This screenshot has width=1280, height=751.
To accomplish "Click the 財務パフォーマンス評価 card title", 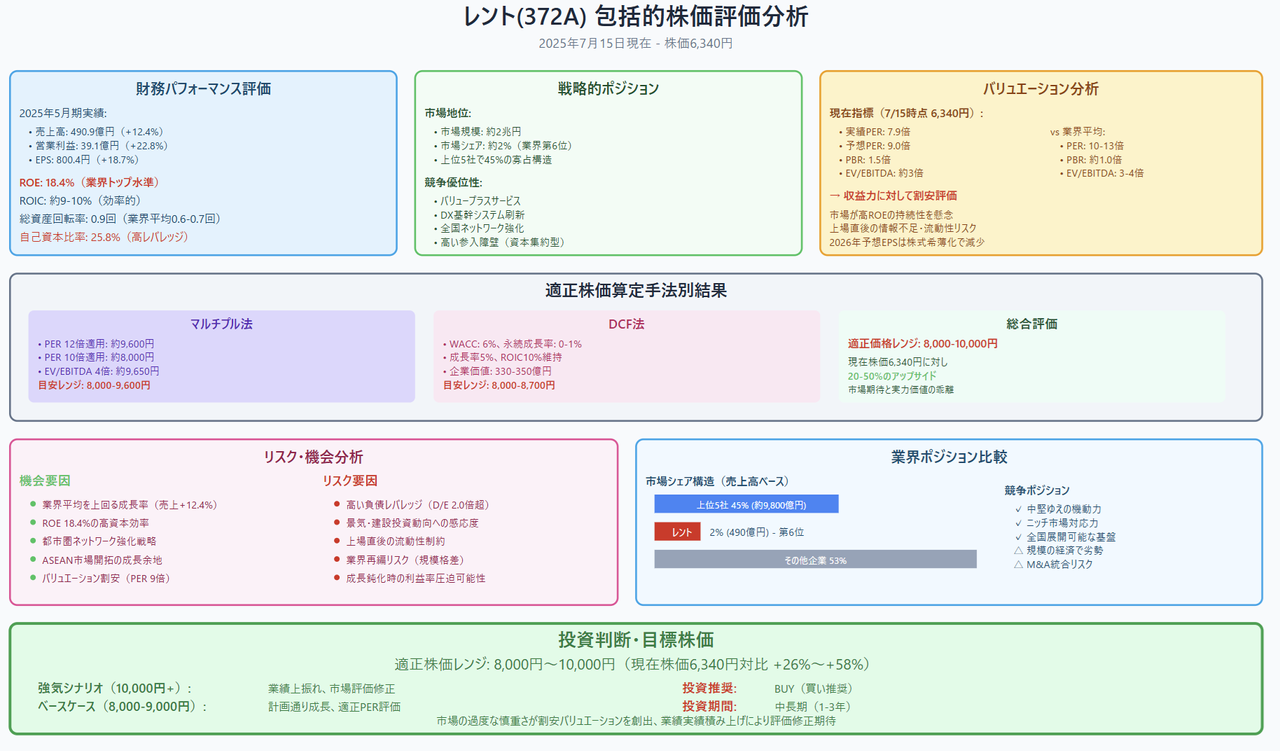I will pyautogui.click(x=203, y=88).
